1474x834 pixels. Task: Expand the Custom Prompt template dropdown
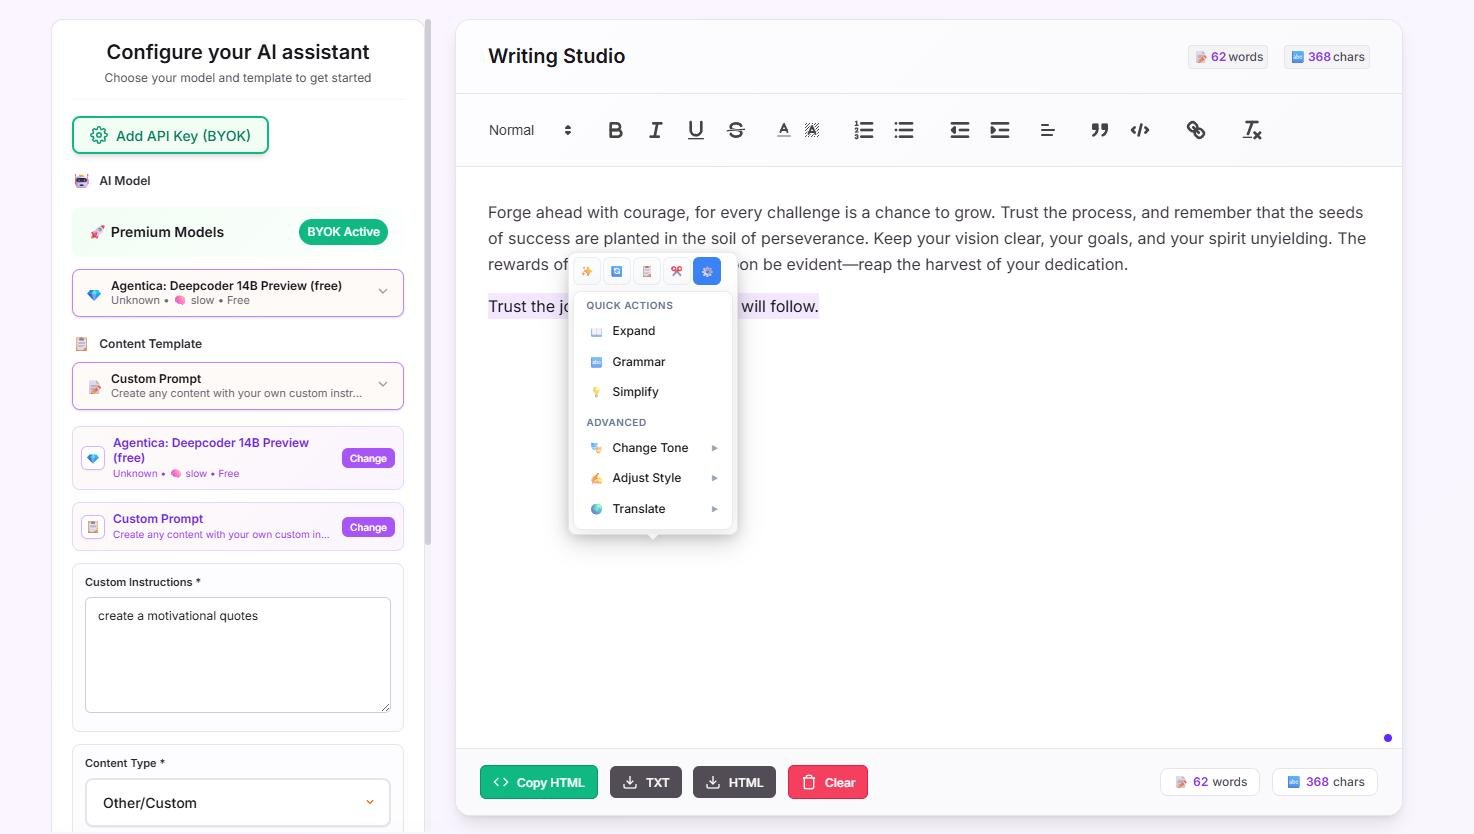[238, 386]
